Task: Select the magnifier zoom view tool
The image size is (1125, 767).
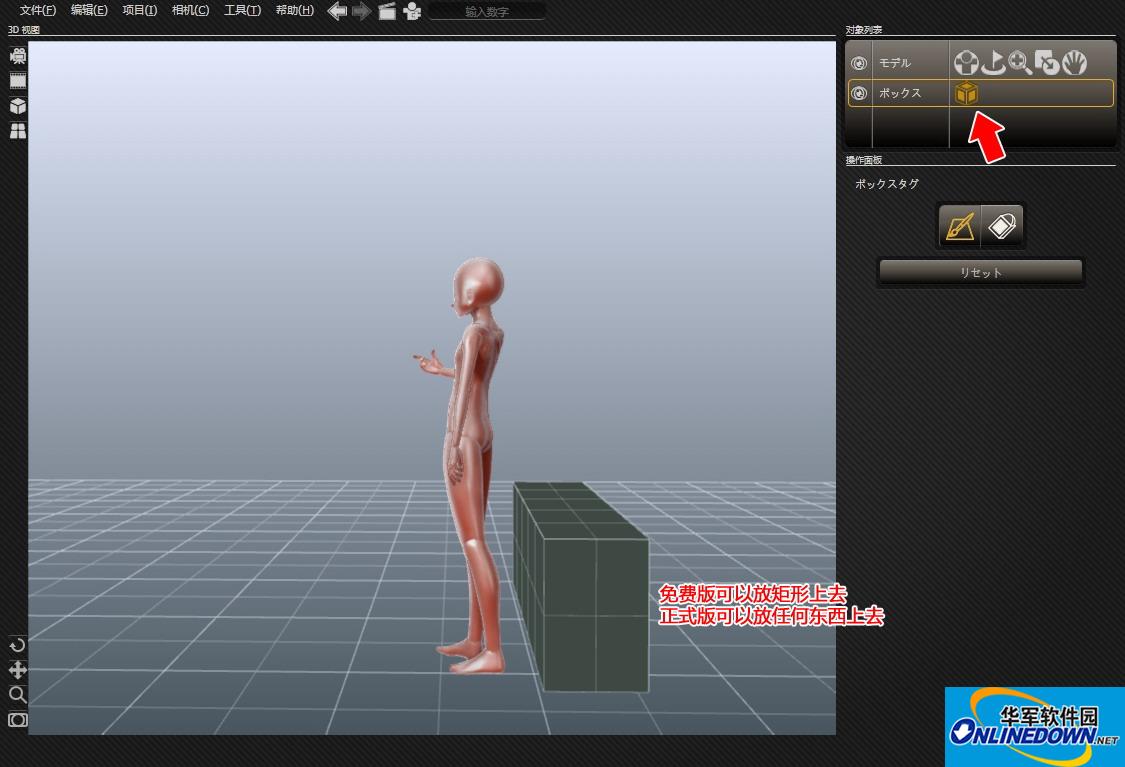Action: 18,695
